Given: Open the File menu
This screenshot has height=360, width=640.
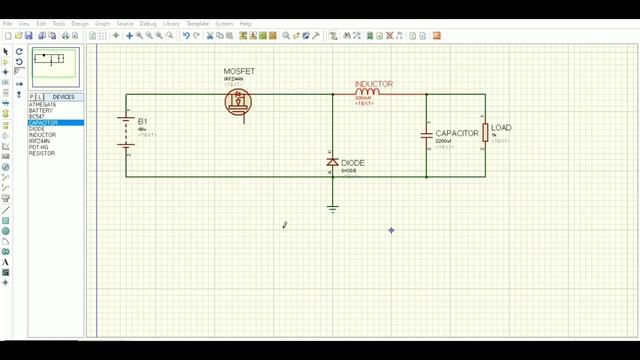Looking at the screenshot, I should (x=7, y=24).
